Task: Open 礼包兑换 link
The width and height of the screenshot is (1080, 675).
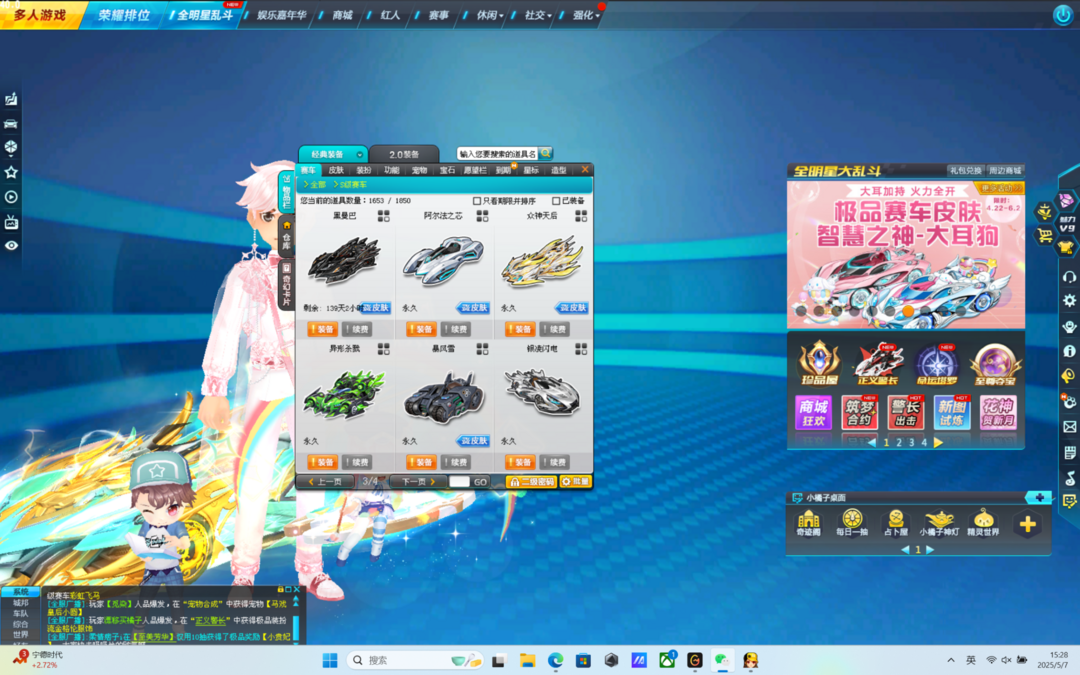Action: click(x=966, y=171)
